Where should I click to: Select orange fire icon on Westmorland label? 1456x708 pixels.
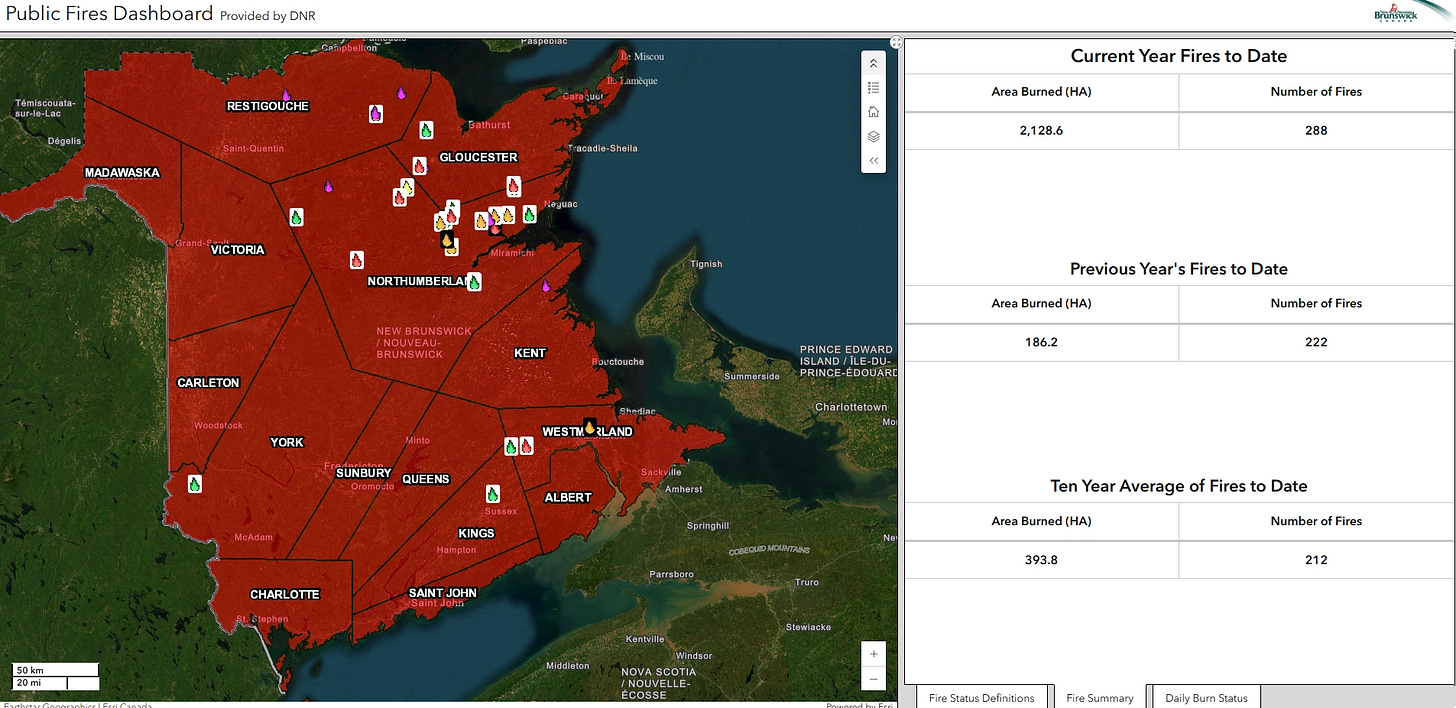point(590,427)
